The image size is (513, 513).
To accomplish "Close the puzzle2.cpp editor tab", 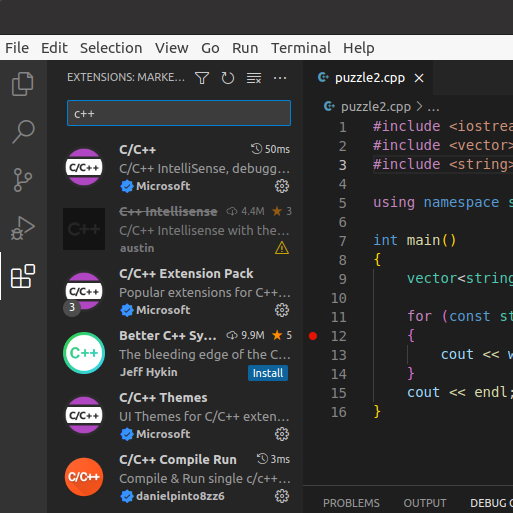I will point(419,78).
